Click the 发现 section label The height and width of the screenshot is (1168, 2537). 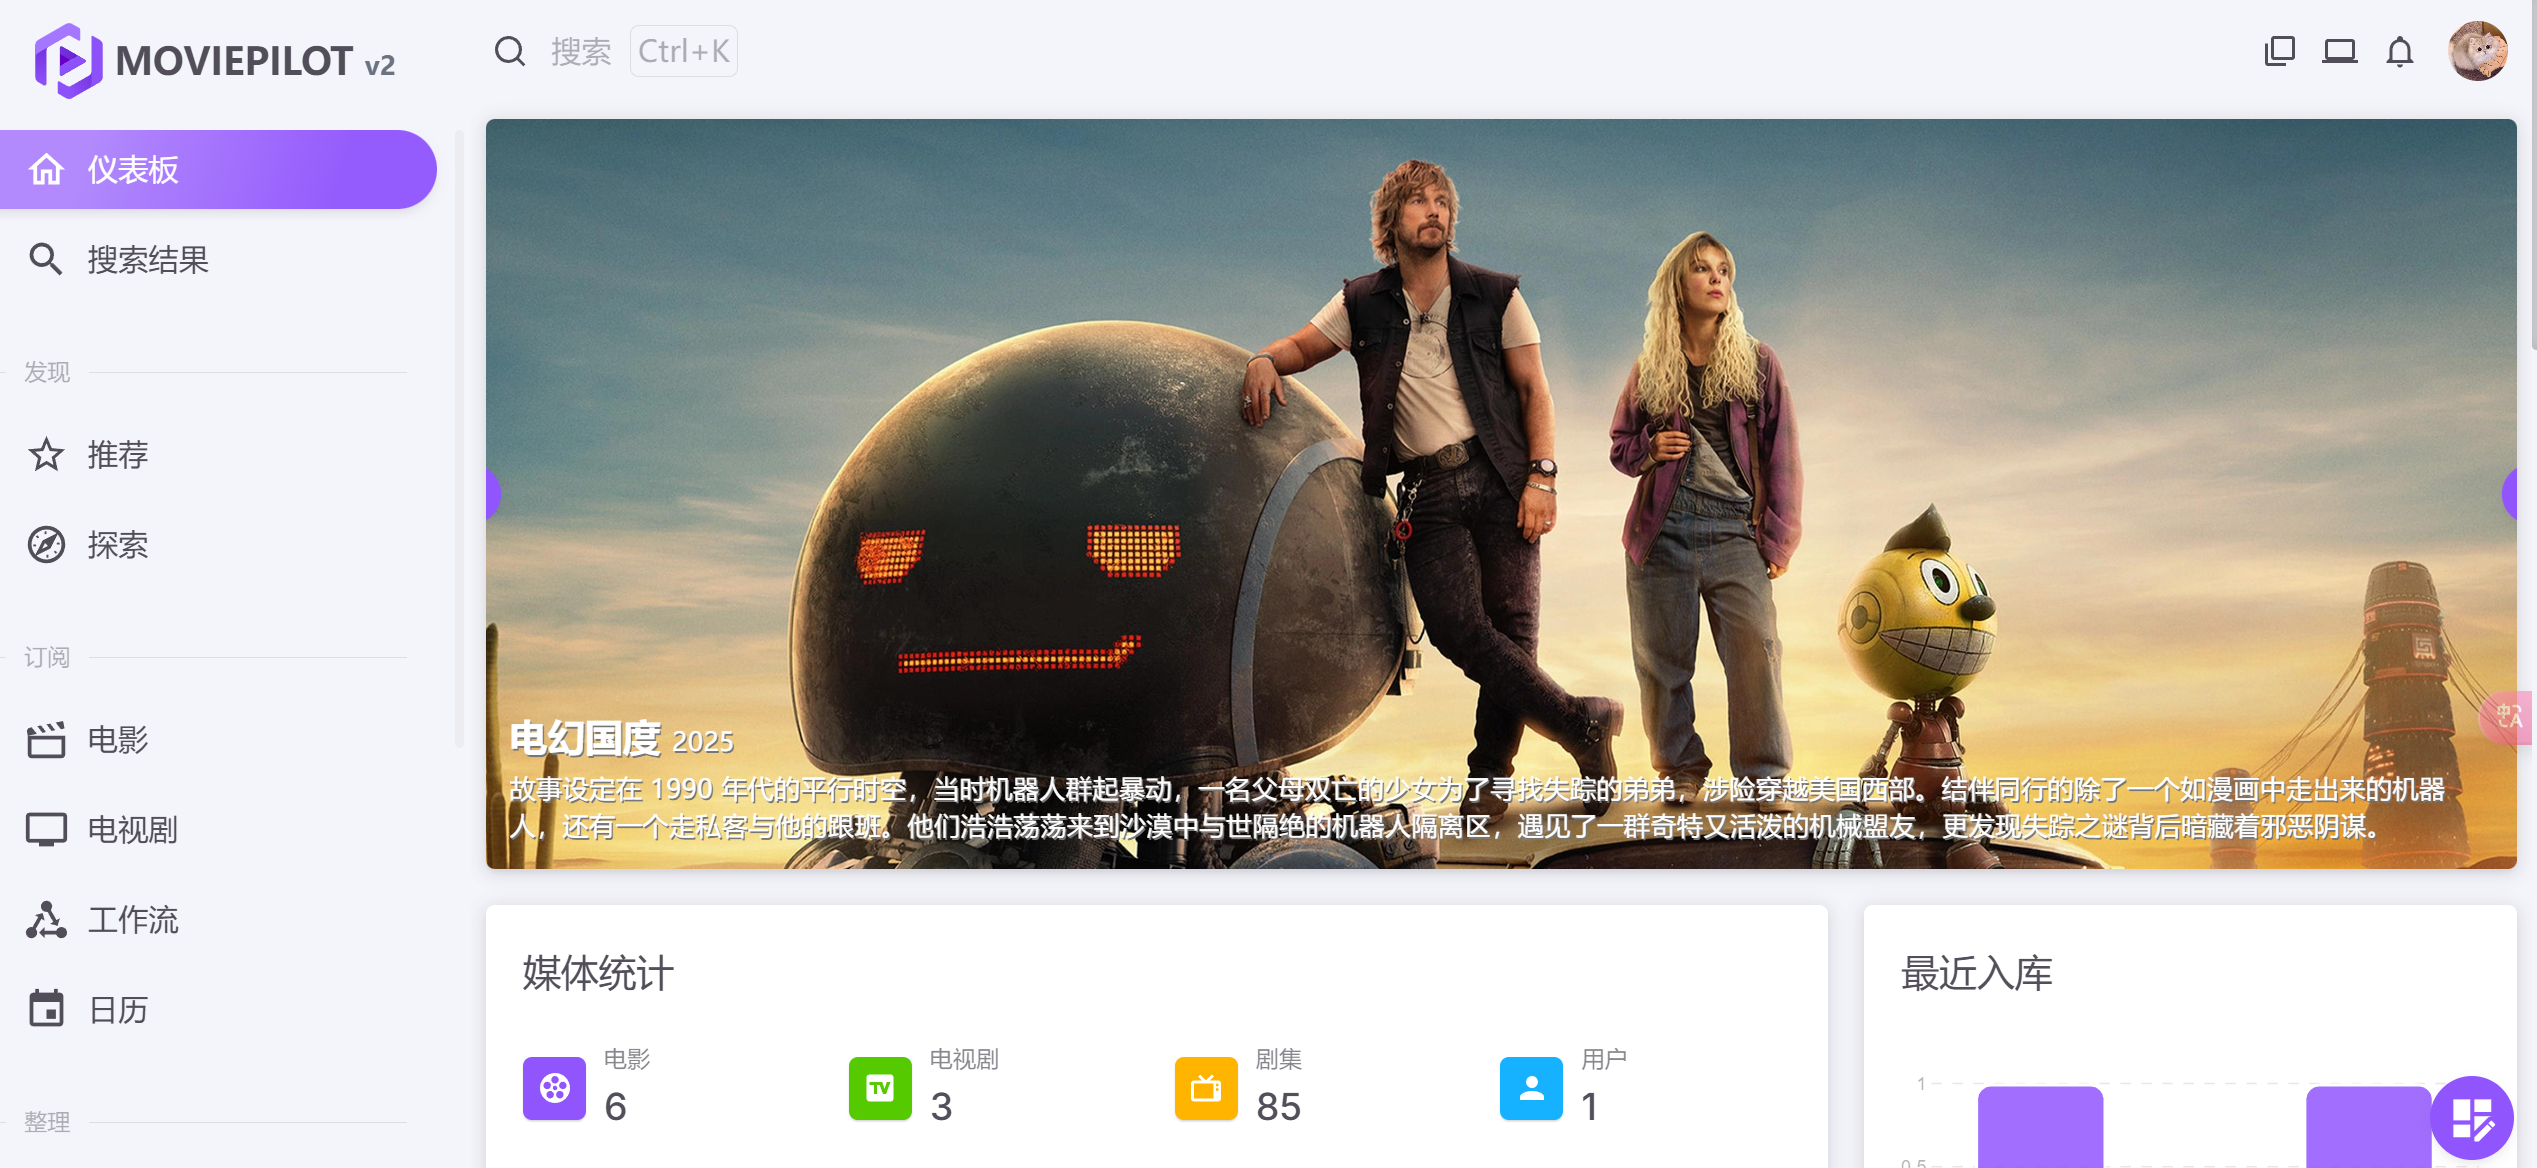click(47, 372)
